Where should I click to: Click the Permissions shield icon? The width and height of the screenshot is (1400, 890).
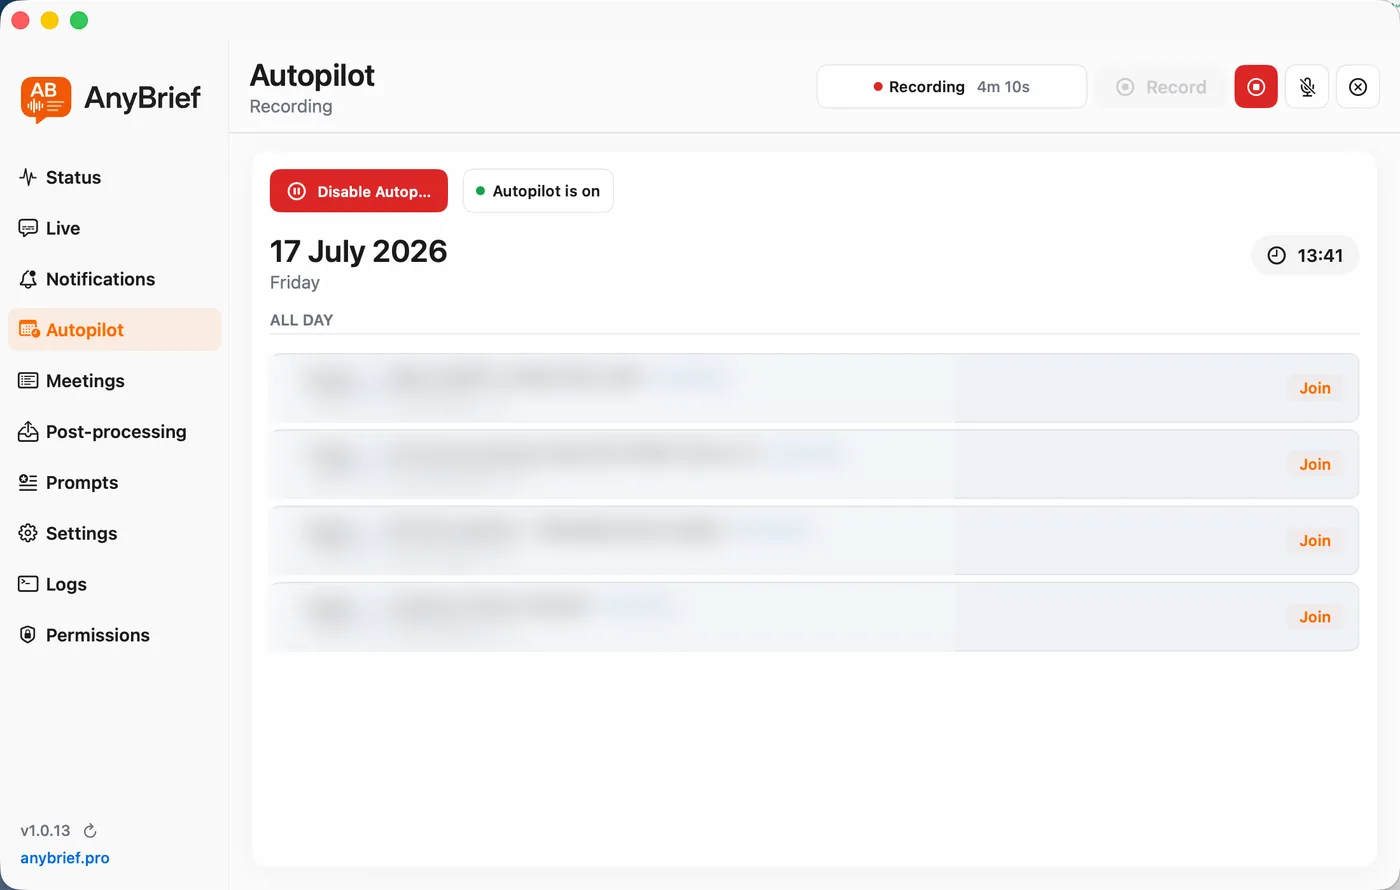click(x=28, y=635)
